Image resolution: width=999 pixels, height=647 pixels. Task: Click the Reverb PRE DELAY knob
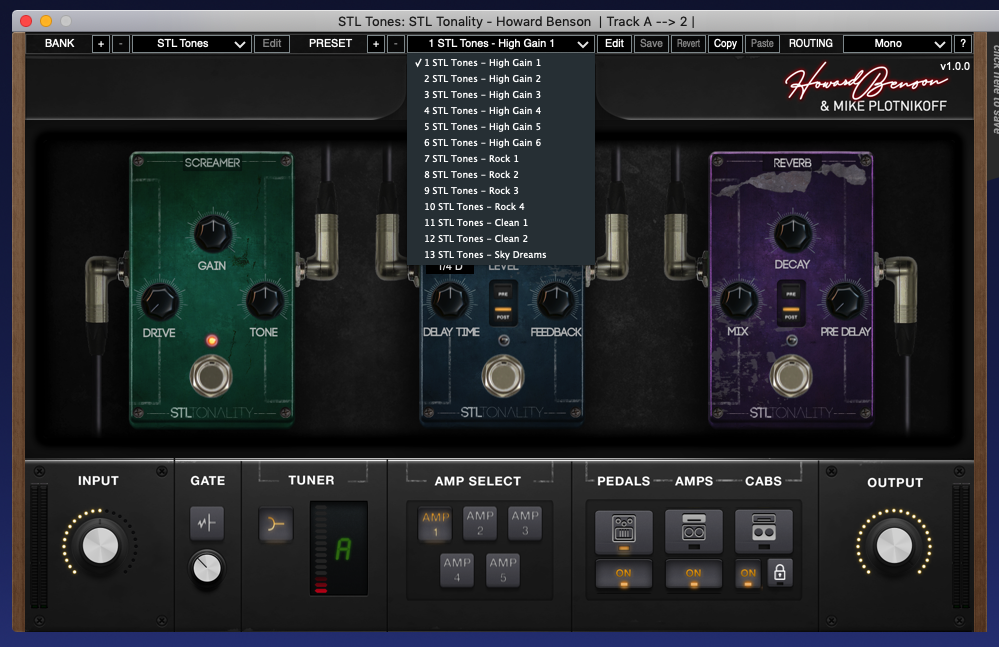click(x=845, y=301)
